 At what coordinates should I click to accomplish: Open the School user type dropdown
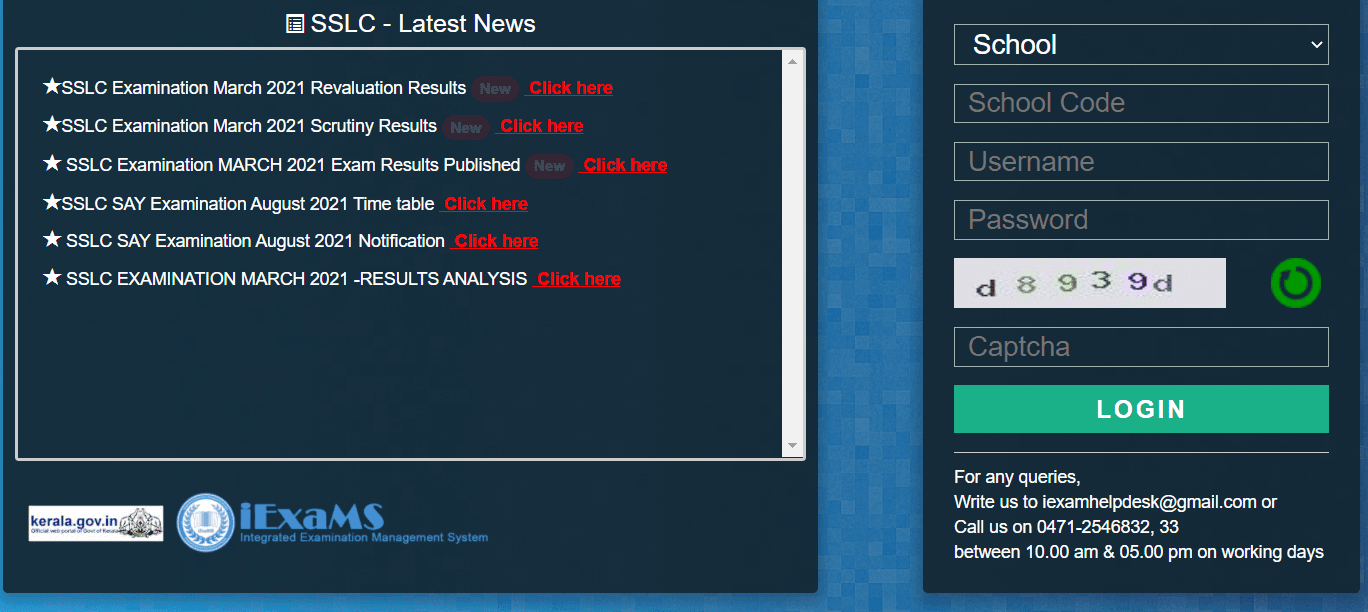(x=1140, y=45)
